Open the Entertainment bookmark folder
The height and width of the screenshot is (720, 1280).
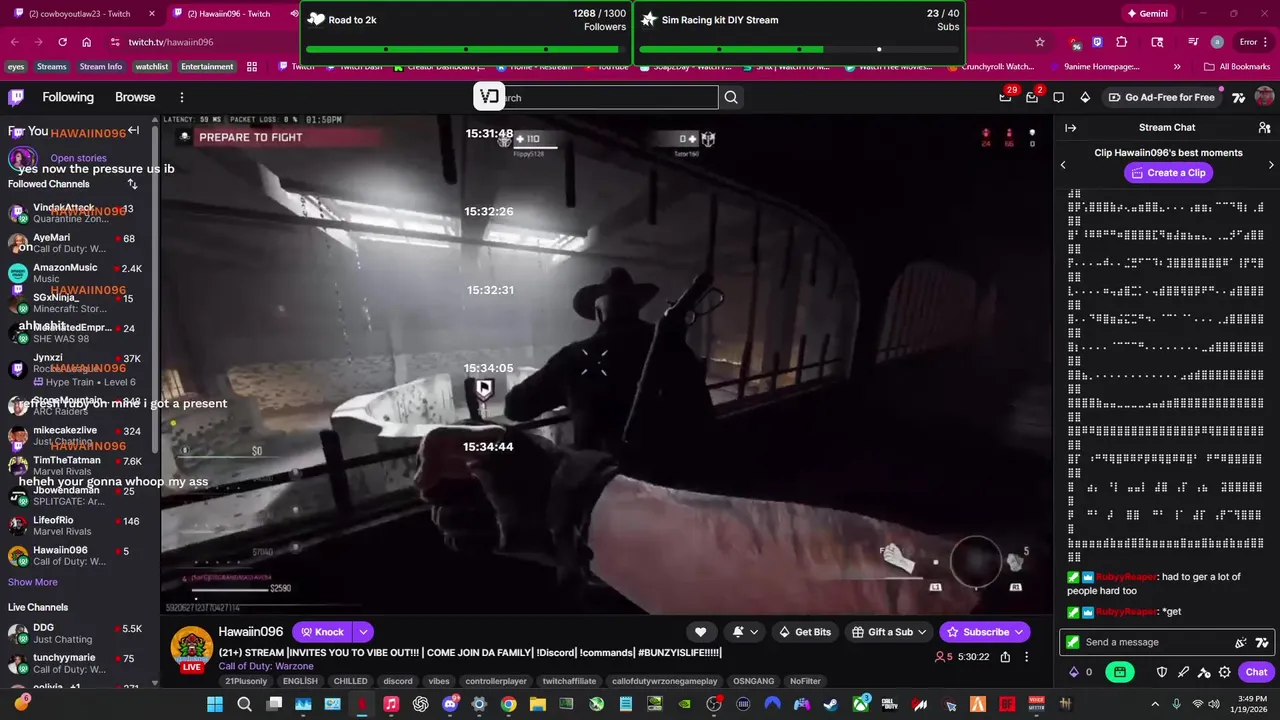point(207,67)
